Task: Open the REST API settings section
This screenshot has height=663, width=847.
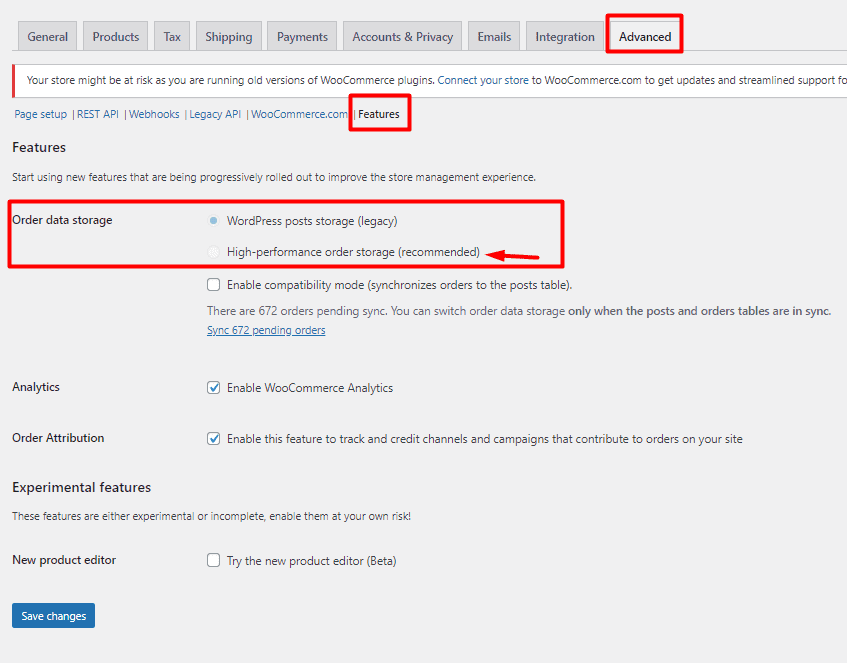Action: click(x=97, y=113)
